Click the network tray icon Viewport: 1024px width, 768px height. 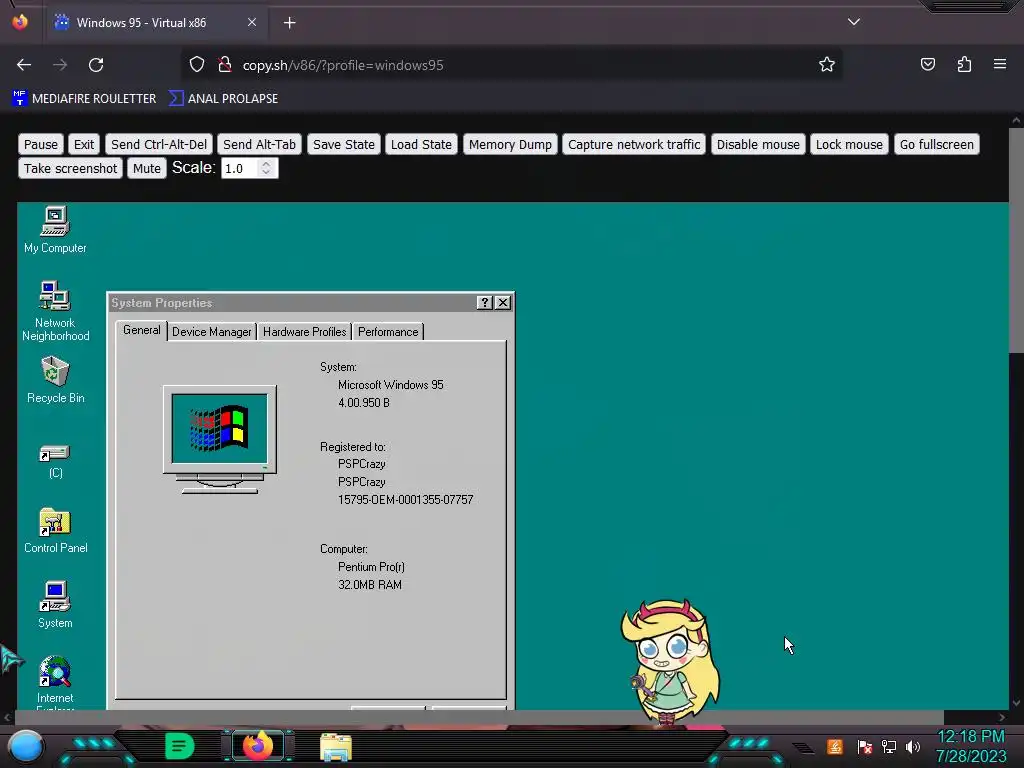coord(888,746)
